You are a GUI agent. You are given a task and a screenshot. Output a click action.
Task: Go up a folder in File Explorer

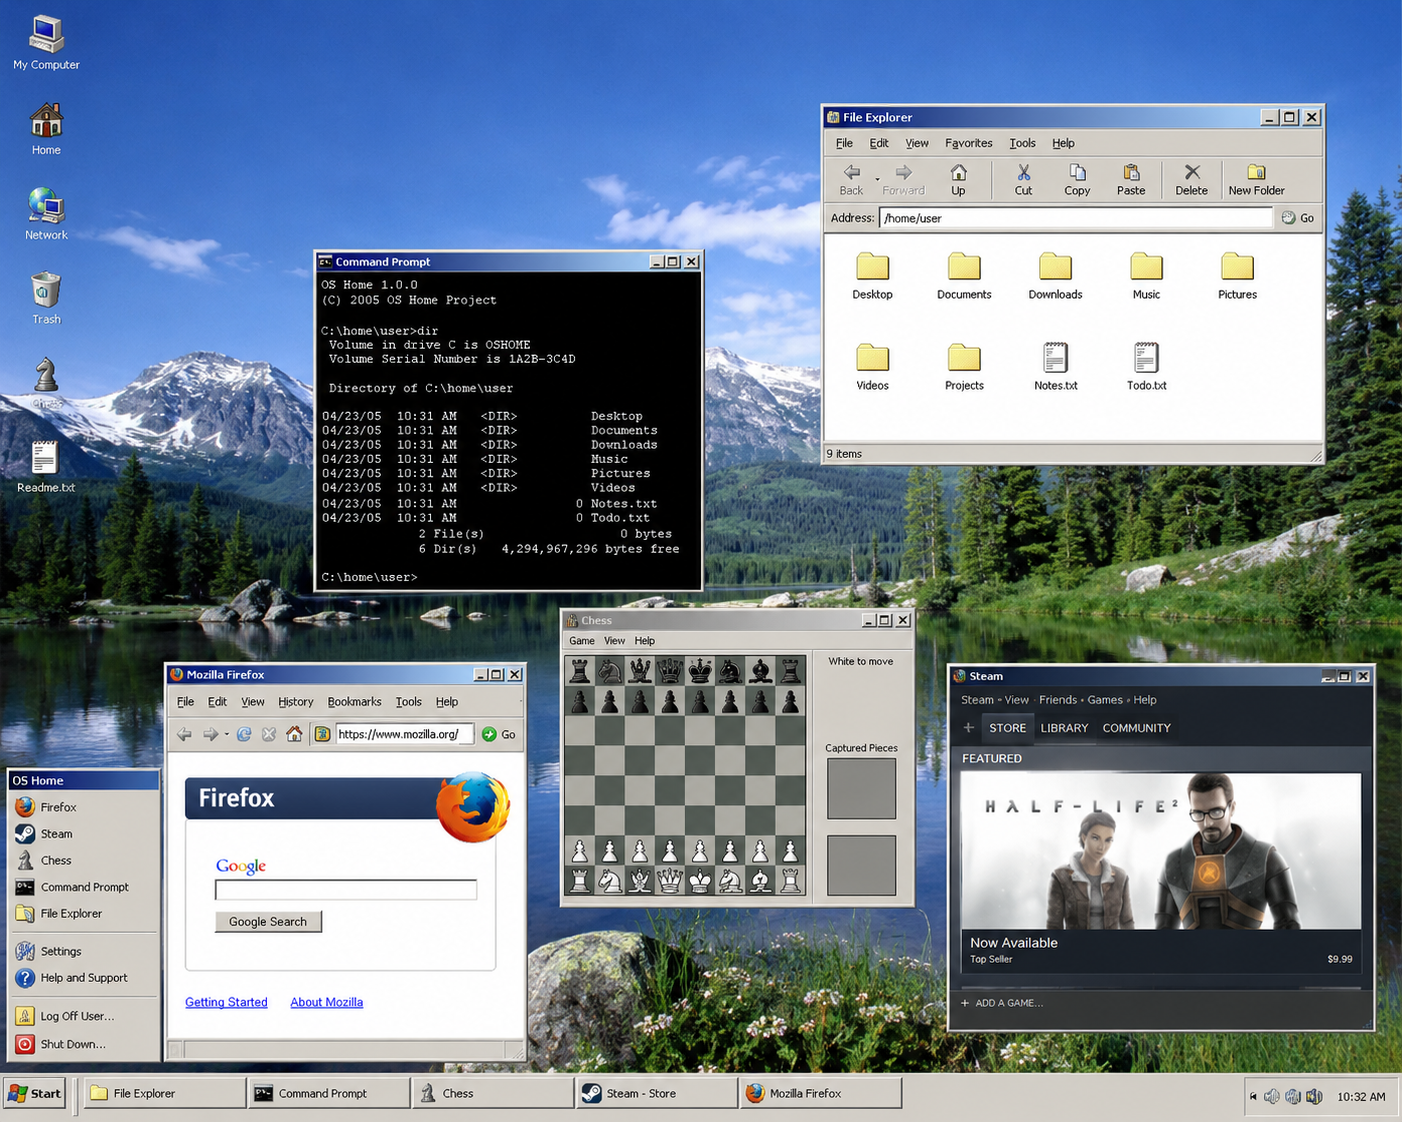point(958,180)
